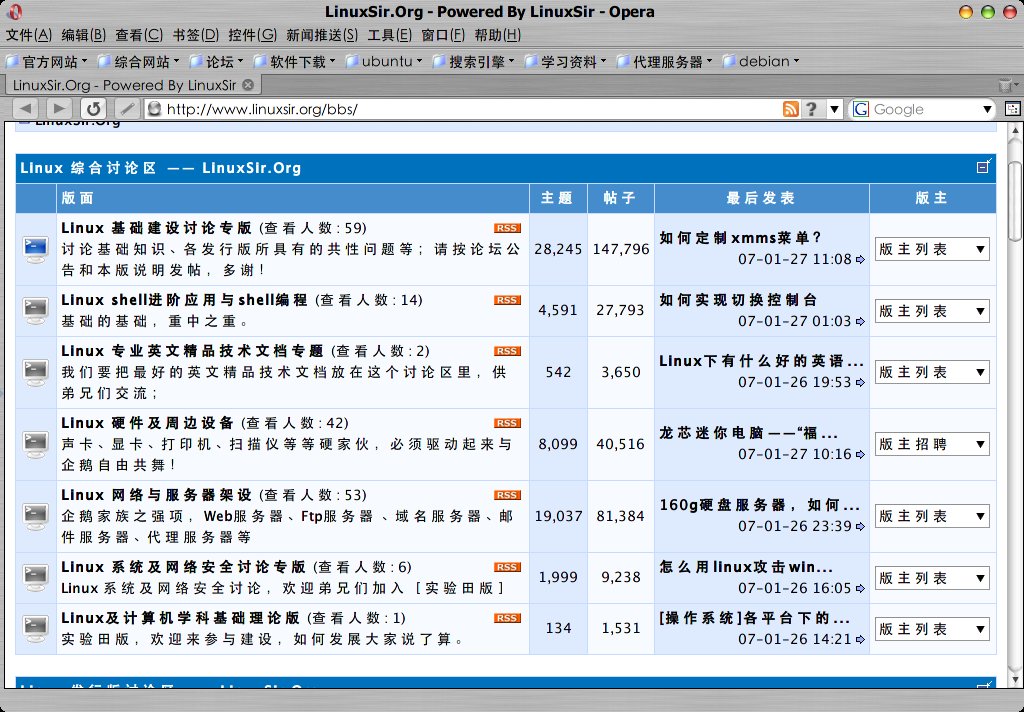Open the Google search engine dropdown arrow
The height and width of the screenshot is (712, 1024).
[987, 109]
